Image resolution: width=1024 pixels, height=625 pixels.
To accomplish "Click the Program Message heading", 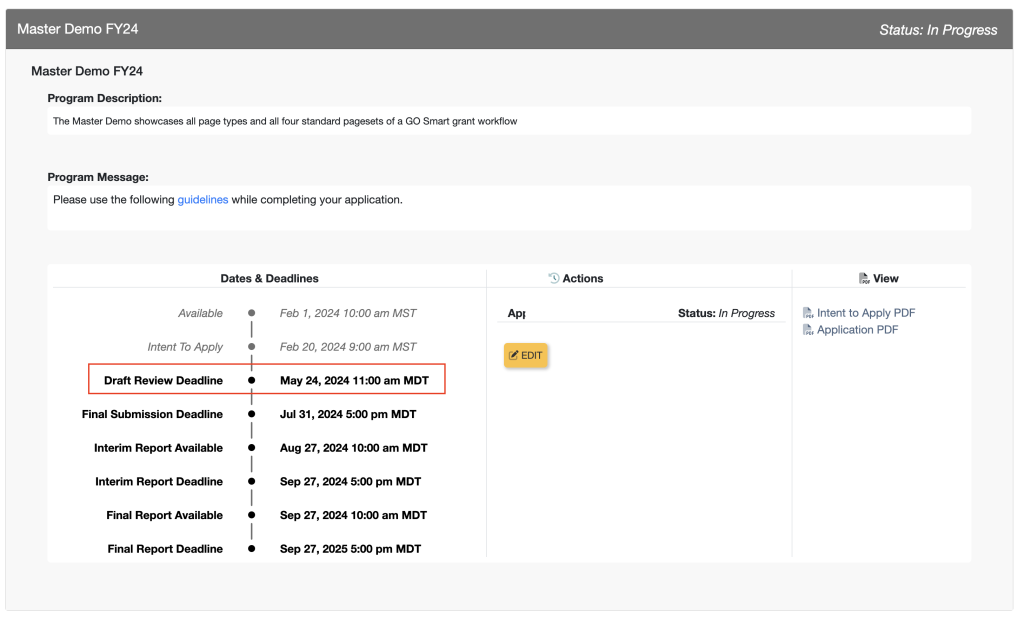I will point(98,177).
